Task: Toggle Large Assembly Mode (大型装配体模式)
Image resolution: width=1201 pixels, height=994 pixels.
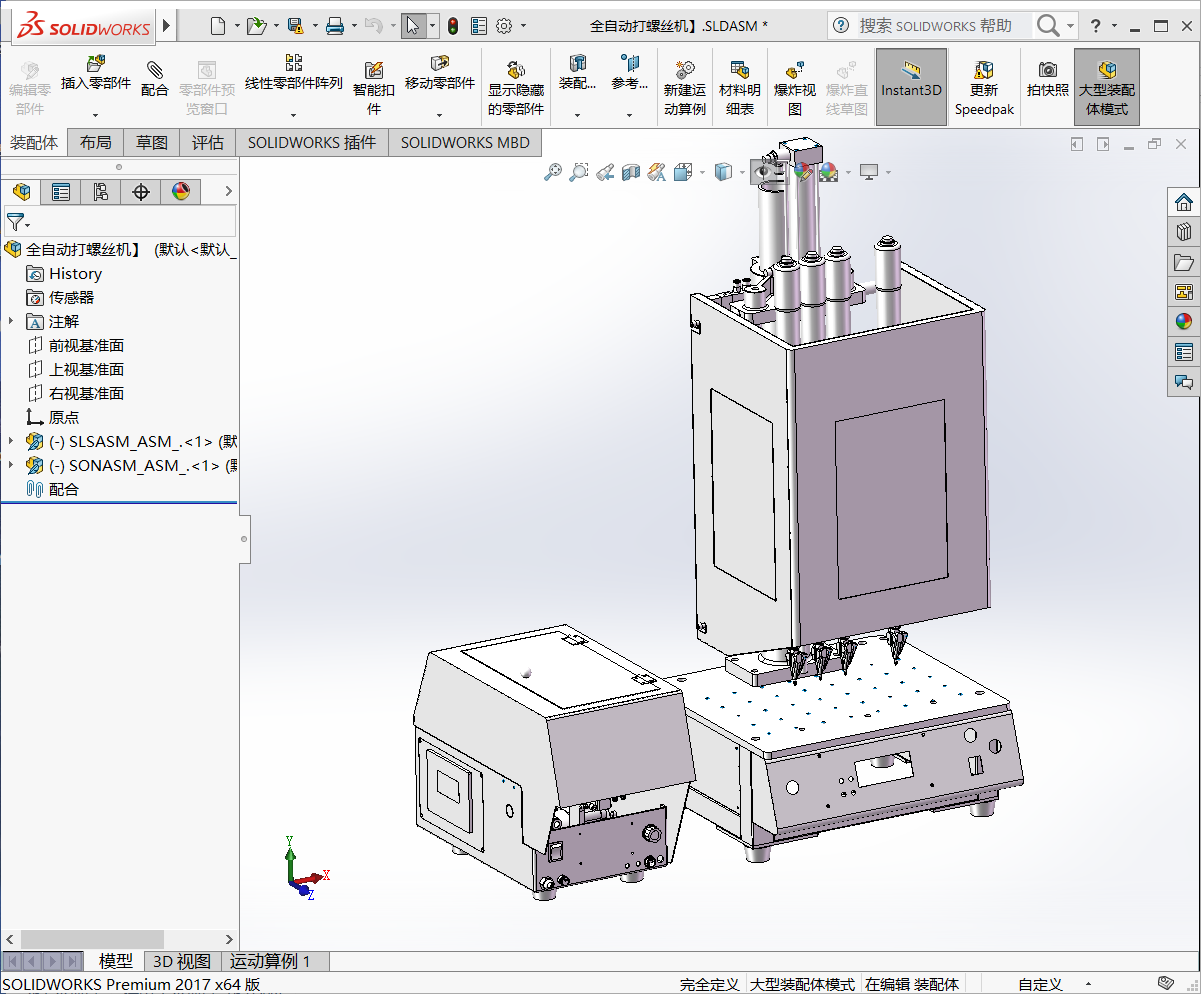Action: point(1106,87)
